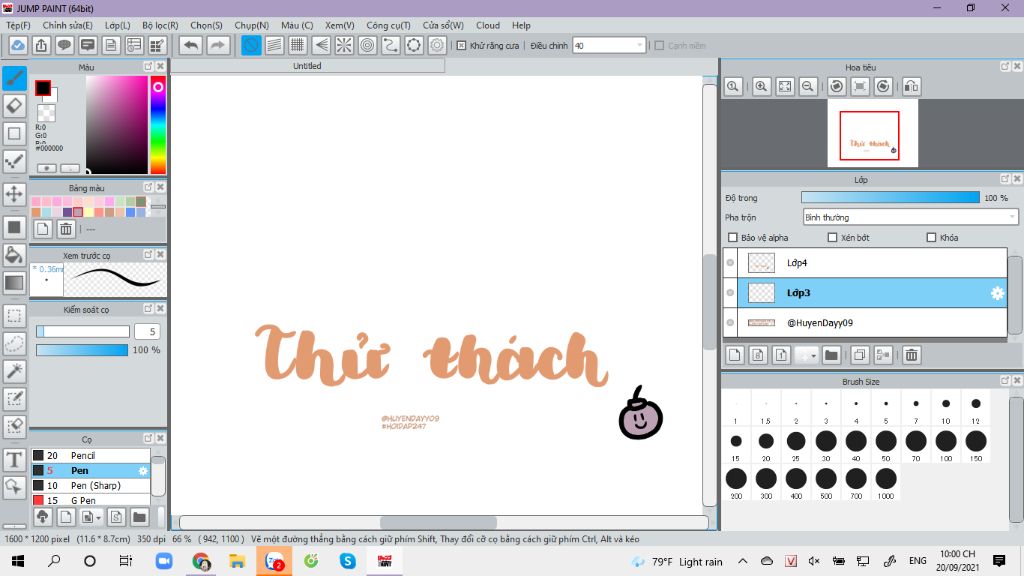
Task: Pick the Move tool
Action: tap(14, 194)
